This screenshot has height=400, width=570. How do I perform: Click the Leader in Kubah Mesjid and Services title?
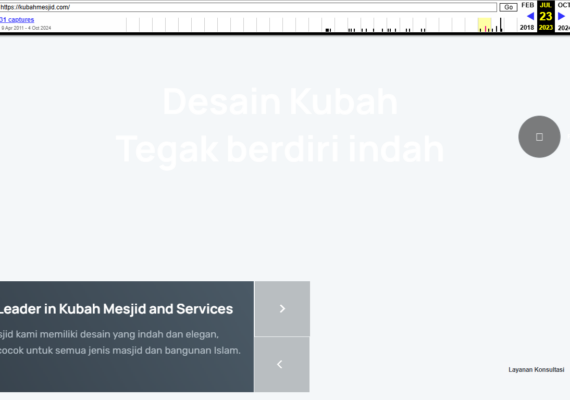coord(116,309)
